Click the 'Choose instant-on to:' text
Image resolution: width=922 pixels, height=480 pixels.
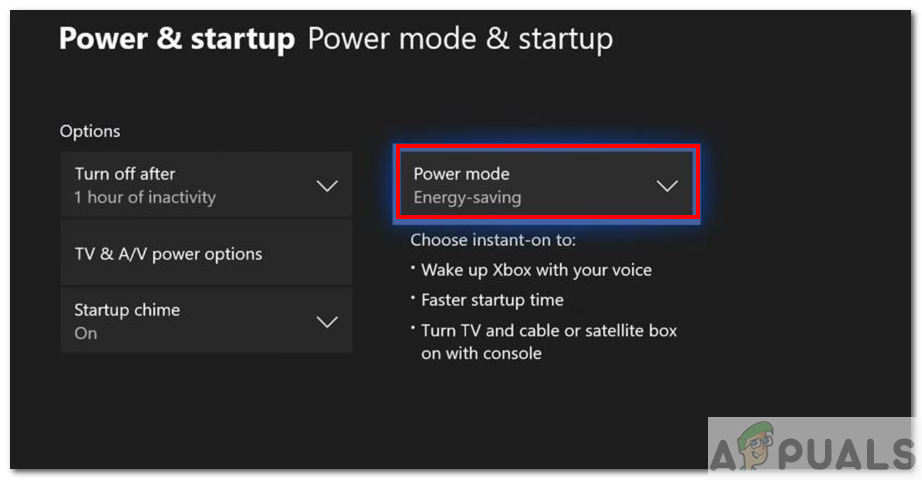click(x=493, y=240)
